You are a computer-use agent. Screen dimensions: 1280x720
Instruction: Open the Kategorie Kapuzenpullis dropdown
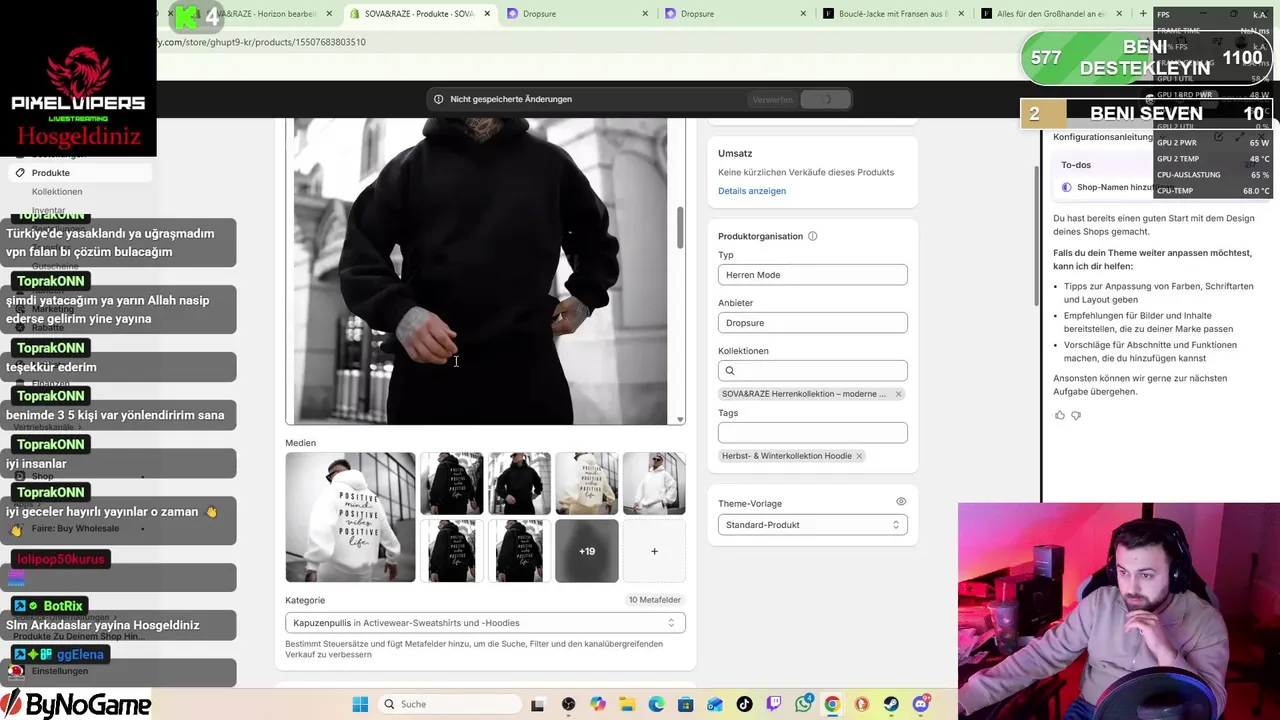coord(485,623)
